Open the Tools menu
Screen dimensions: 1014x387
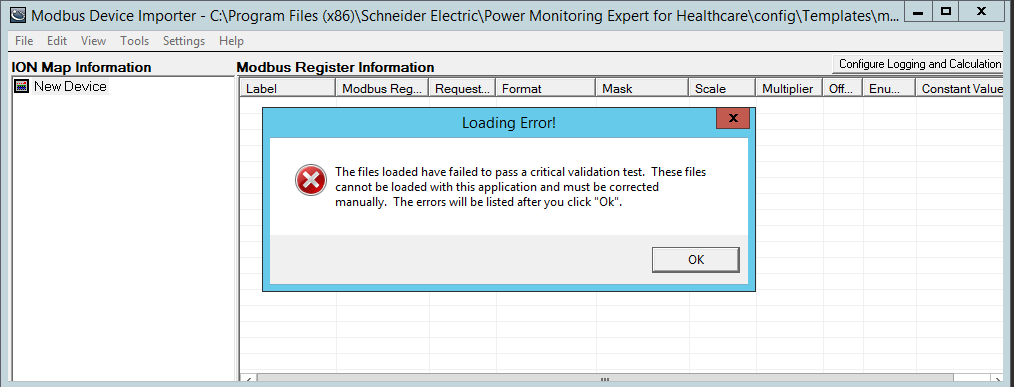pos(135,41)
